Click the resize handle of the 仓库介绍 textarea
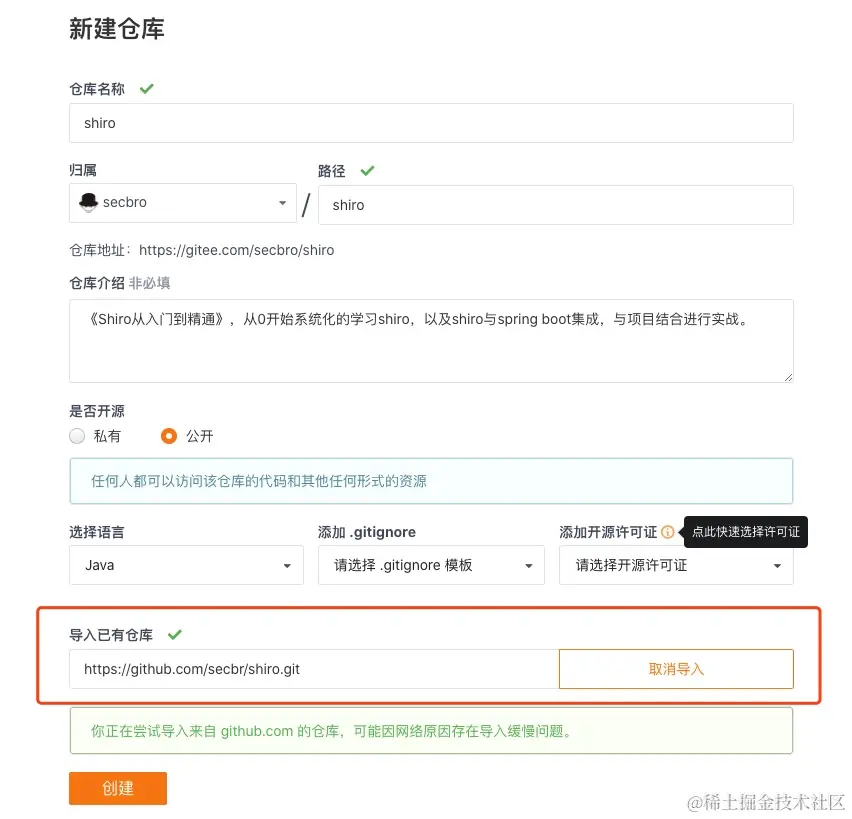The image size is (852, 819). pos(787,375)
